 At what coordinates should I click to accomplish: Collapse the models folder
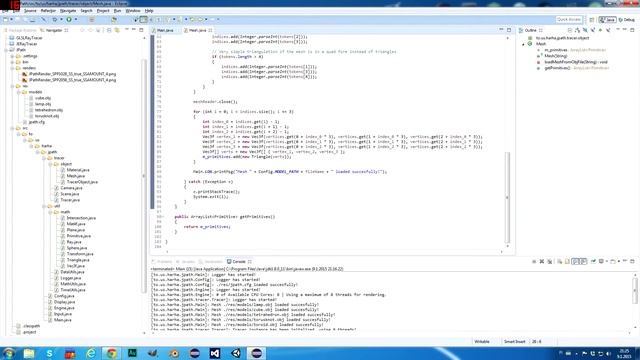click(18, 92)
